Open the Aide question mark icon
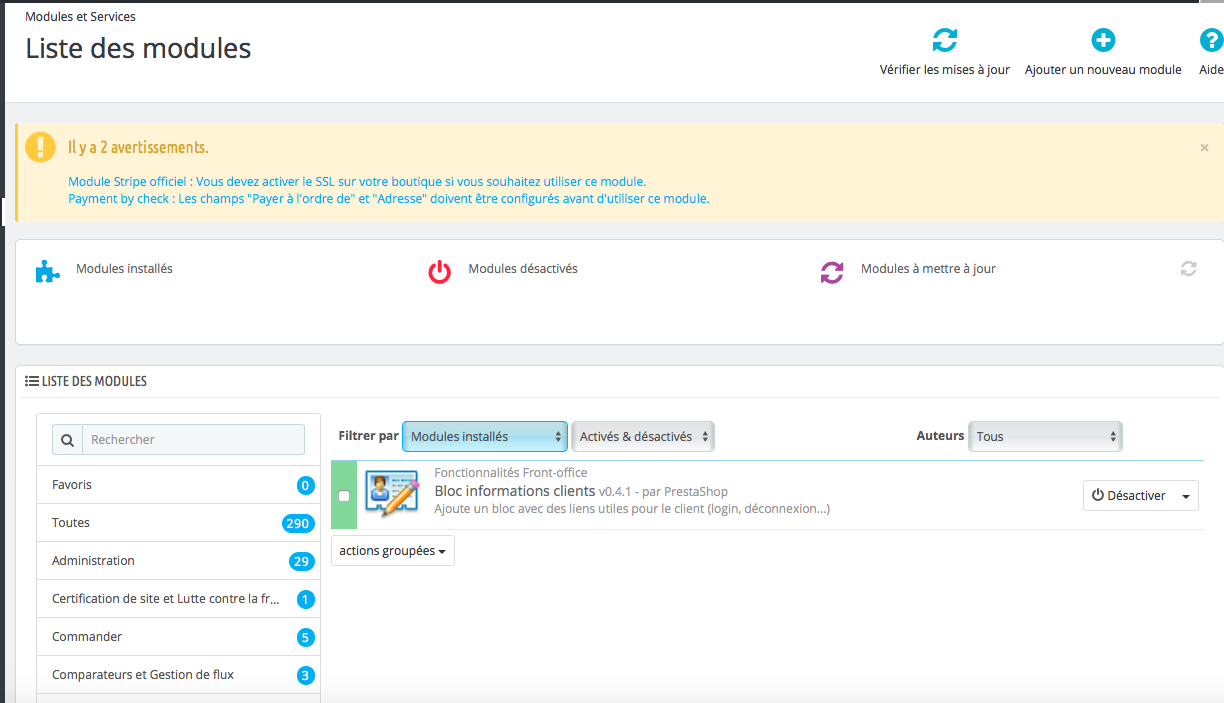 1211,40
